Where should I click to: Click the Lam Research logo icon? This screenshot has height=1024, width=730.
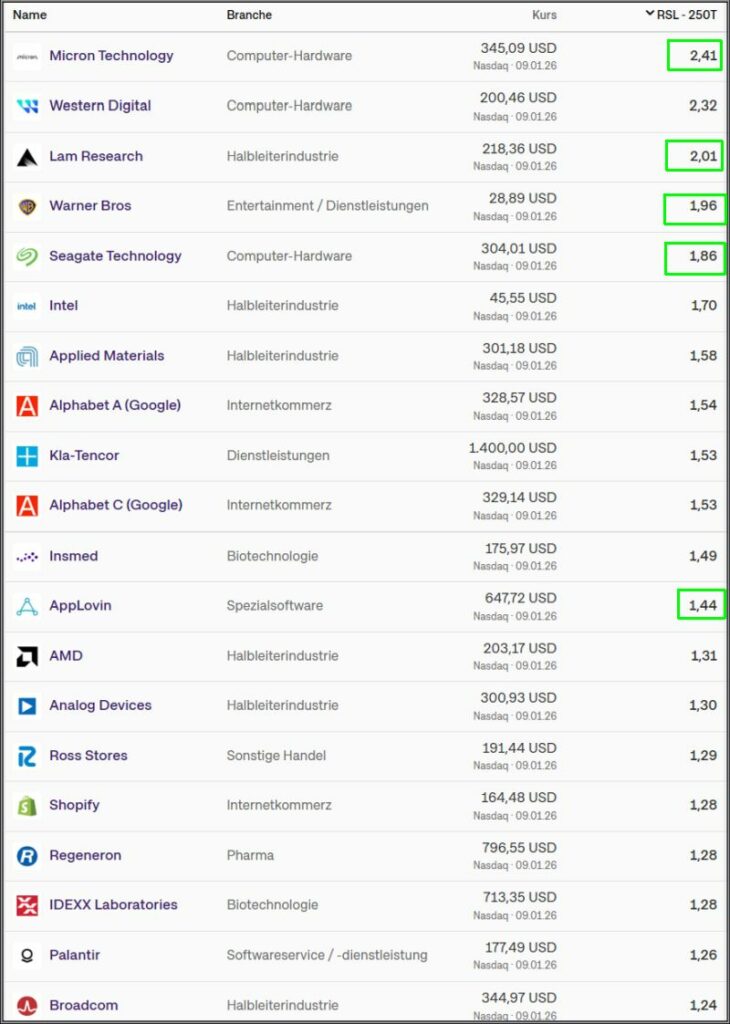pos(27,156)
